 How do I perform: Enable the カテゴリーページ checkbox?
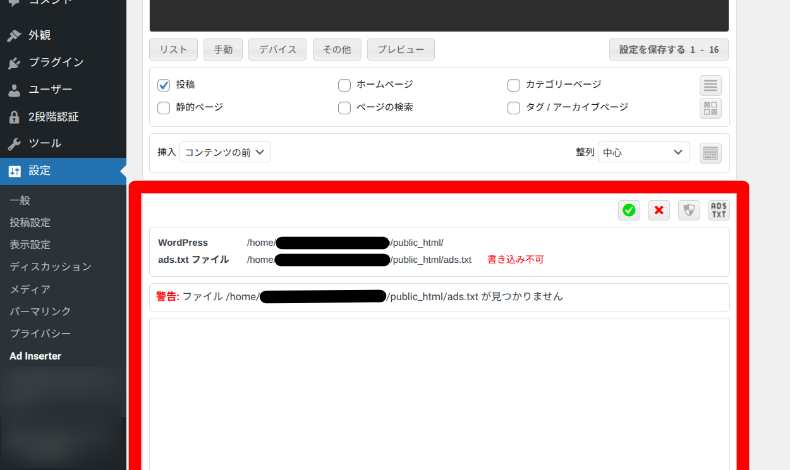tap(513, 85)
